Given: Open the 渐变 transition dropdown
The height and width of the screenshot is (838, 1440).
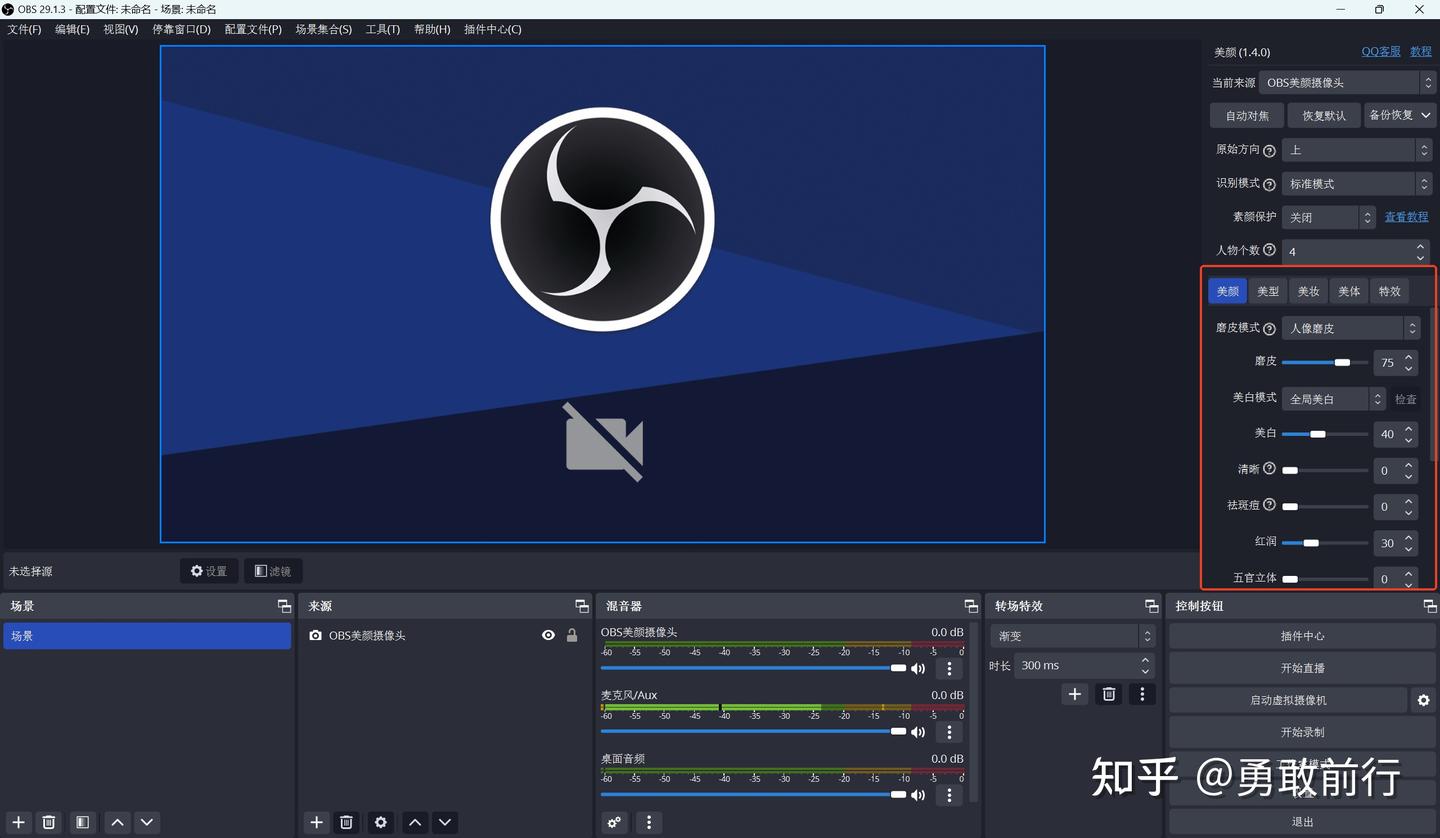Looking at the screenshot, I should click(1074, 636).
